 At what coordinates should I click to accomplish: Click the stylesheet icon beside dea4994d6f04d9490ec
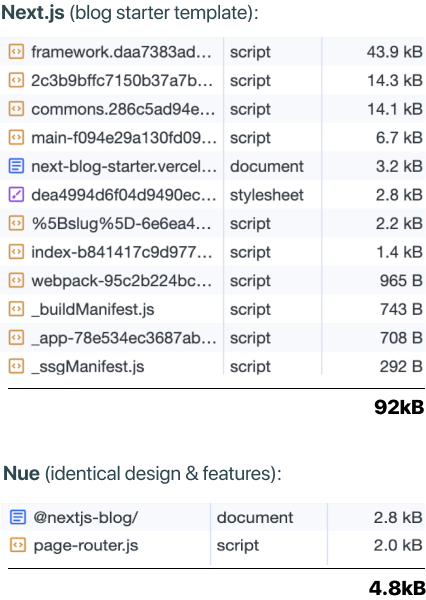click(16, 195)
